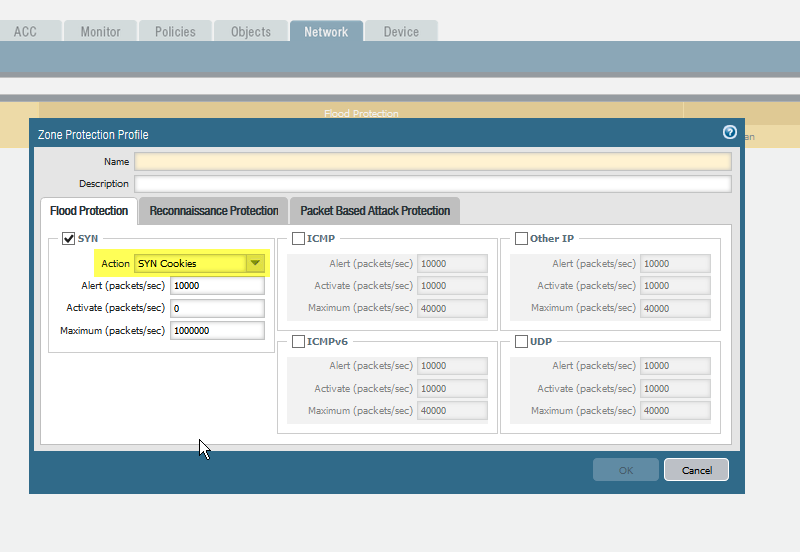Switch to the Device main tab
This screenshot has width=800, height=552.
click(401, 32)
